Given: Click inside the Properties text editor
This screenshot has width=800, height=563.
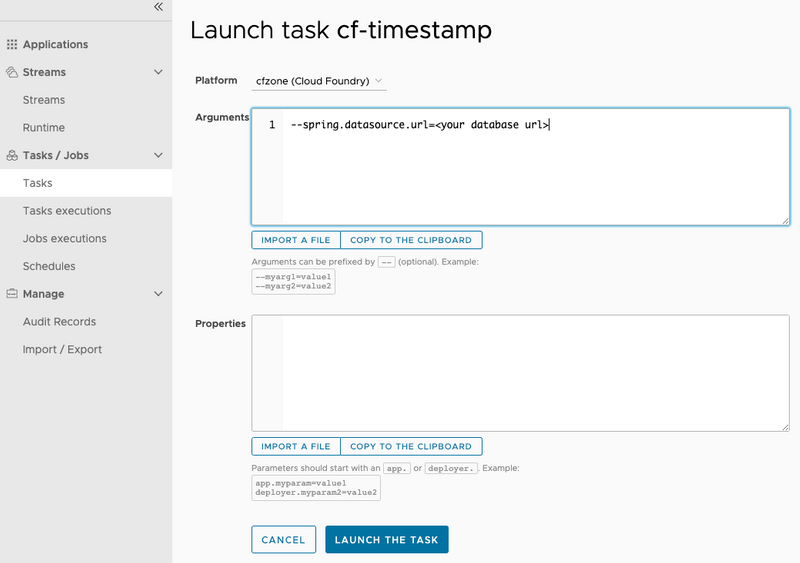Looking at the screenshot, I should 520,373.
